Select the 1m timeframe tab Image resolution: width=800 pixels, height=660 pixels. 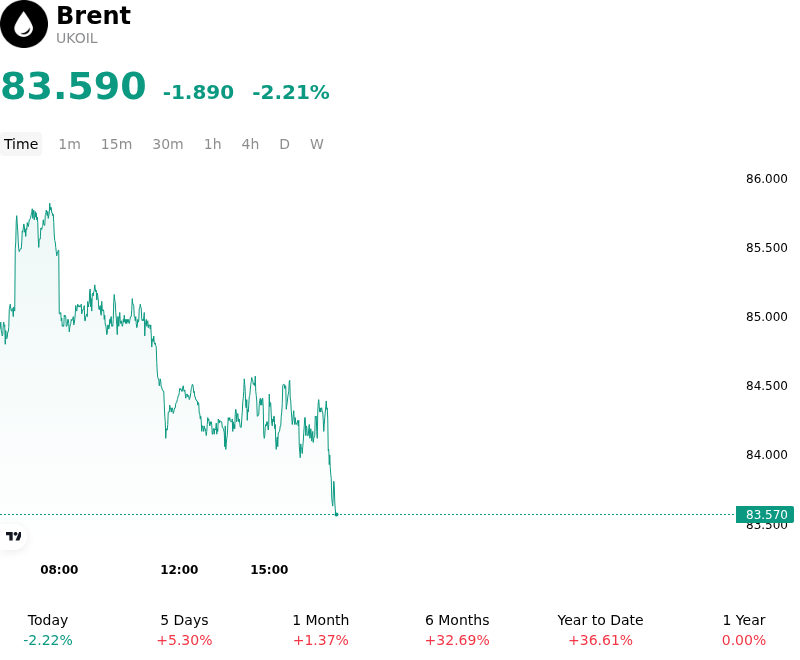tap(69, 144)
